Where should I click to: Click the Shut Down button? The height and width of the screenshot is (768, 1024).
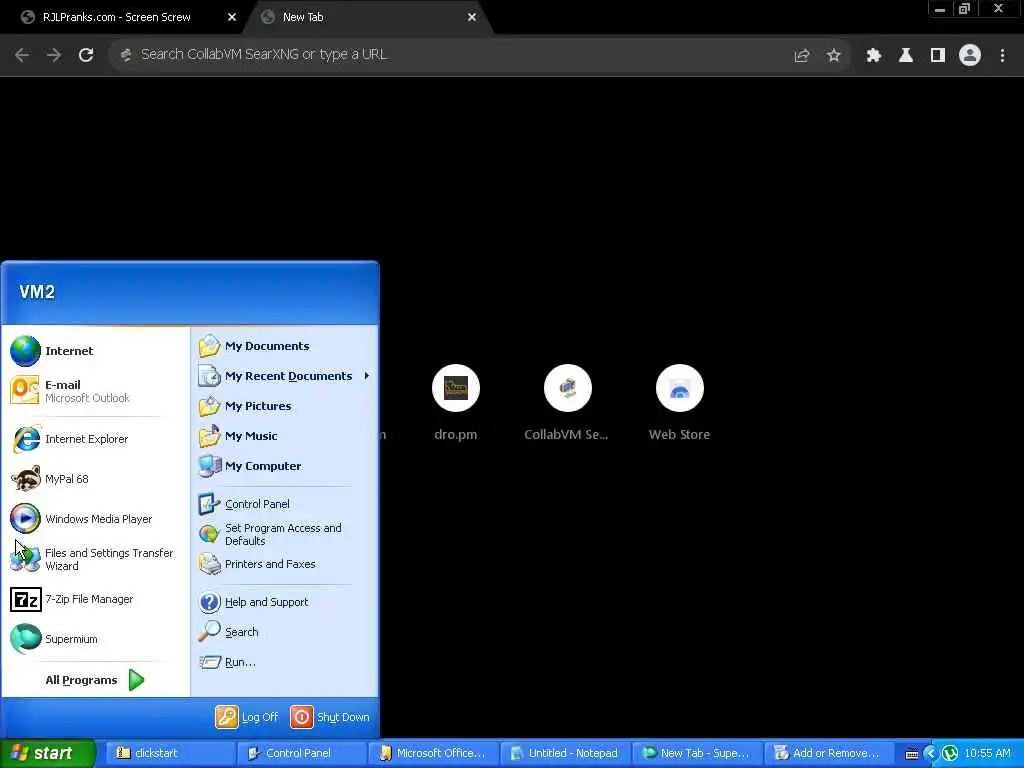330,717
